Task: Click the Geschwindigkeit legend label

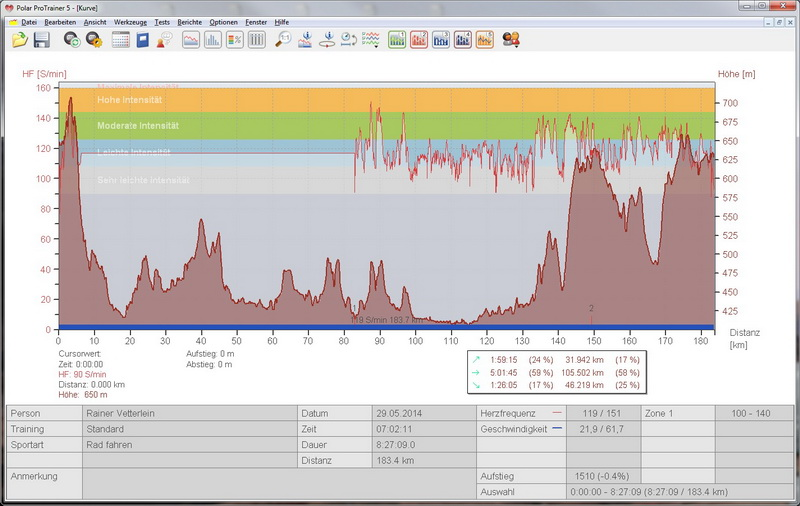Action: click(x=515, y=428)
